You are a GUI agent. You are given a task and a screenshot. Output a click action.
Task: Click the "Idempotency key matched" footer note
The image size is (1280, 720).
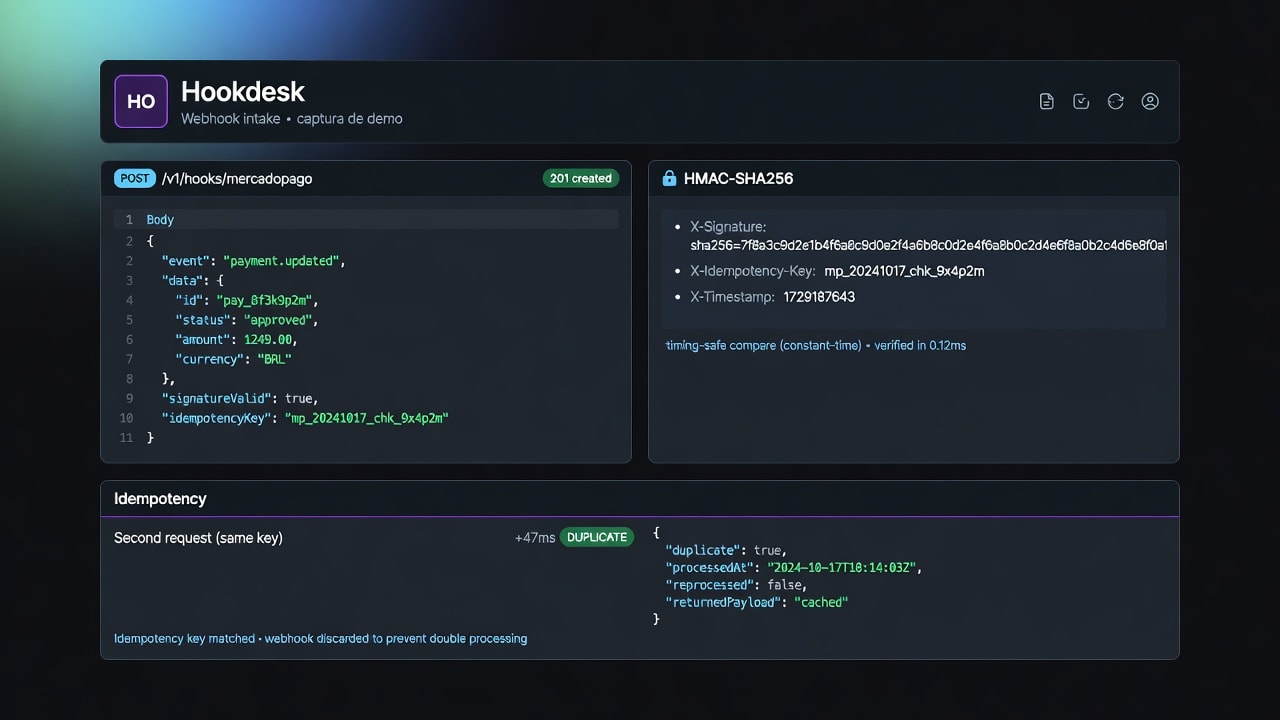tap(320, 638)
